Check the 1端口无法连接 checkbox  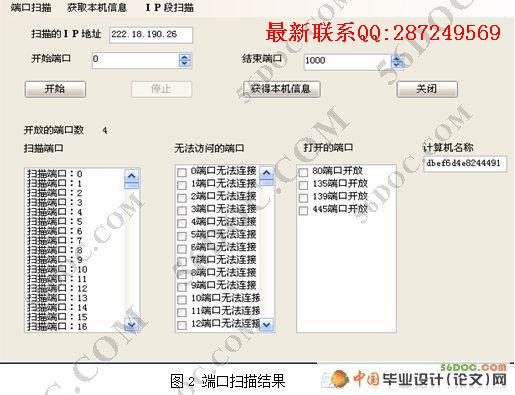[182, 185]
